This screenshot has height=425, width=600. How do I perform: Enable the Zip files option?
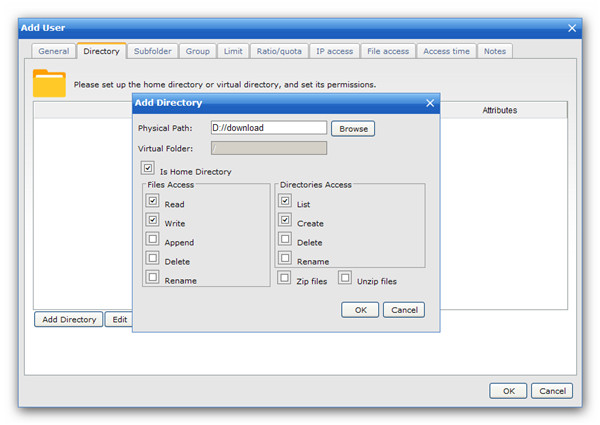[x=285, y=279]
